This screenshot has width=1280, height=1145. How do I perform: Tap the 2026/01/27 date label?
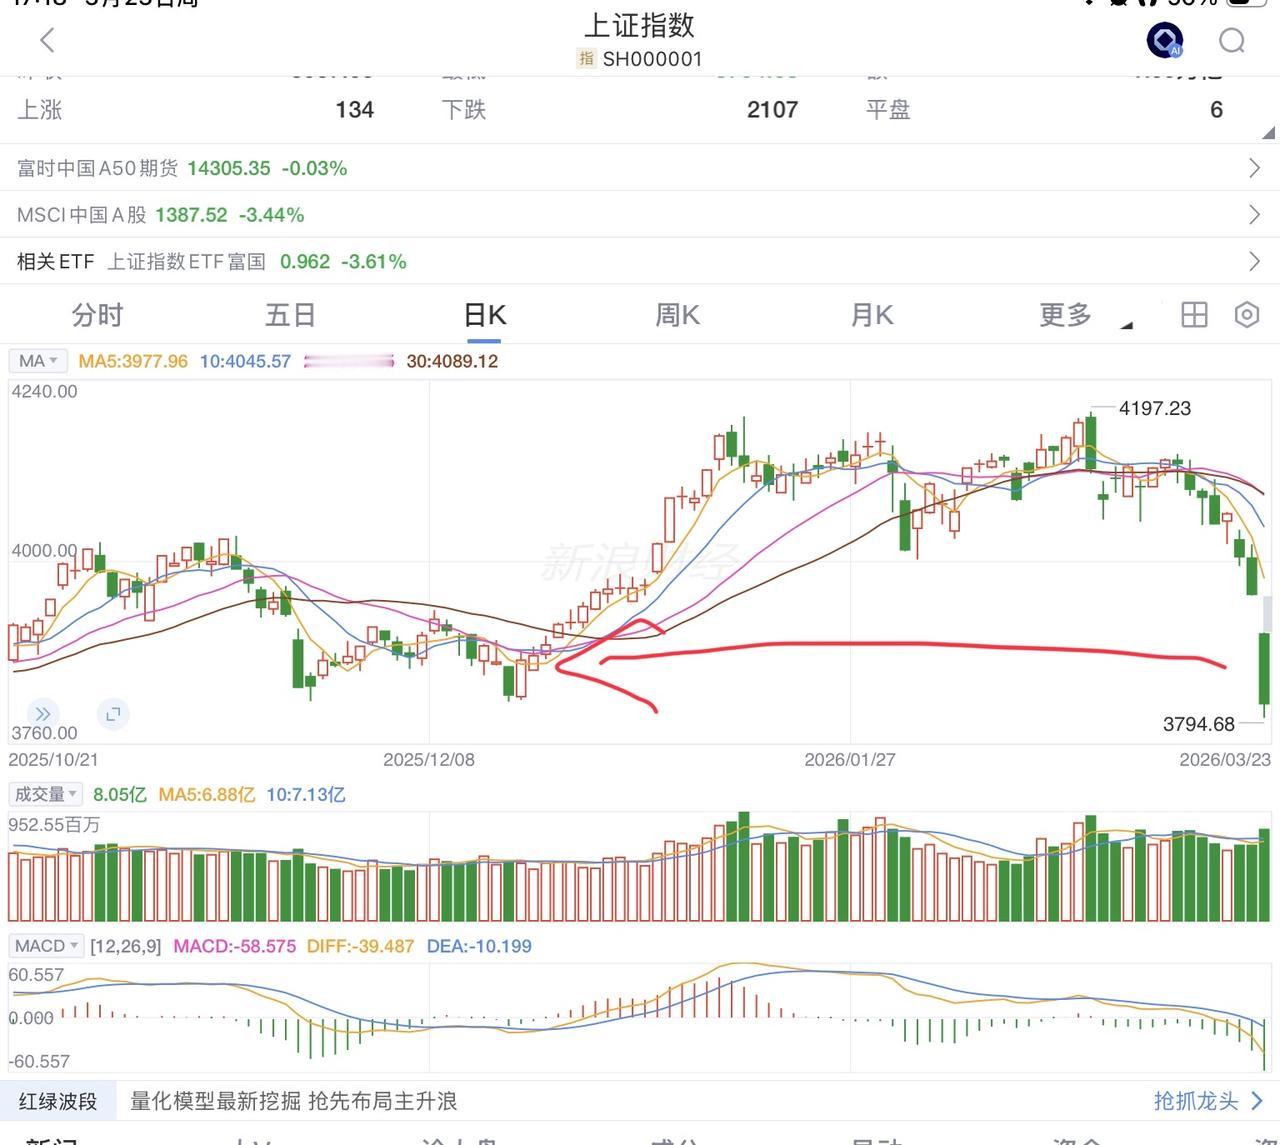[x=850, y=760]
